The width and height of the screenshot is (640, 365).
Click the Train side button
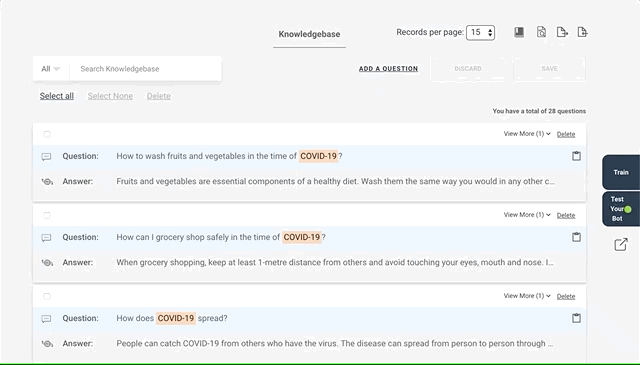621,172
